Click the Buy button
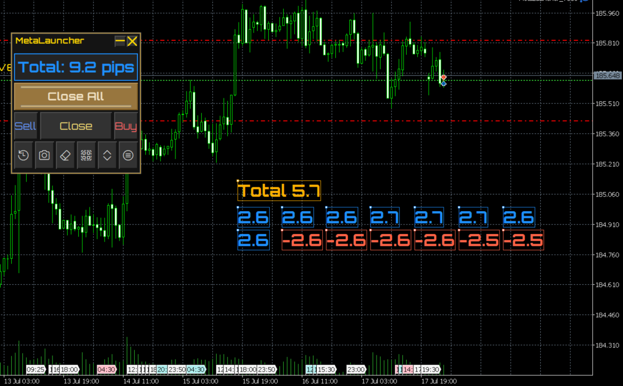 (x=126, y=126)
